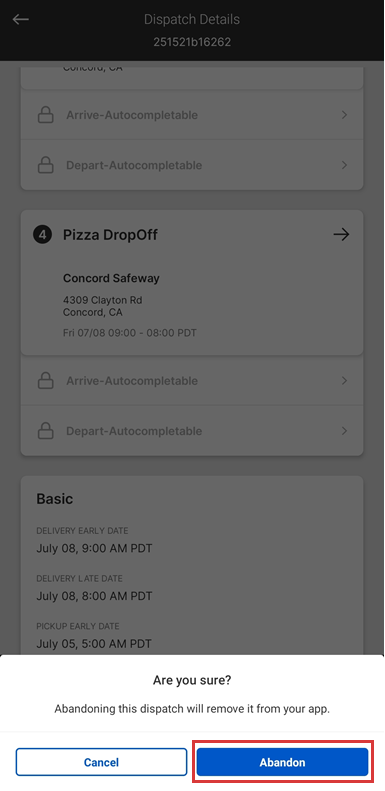The width and height of the screenshot is (385, 791).
Task: Open the Pizza DropOff card title
Action: point(110,235)
